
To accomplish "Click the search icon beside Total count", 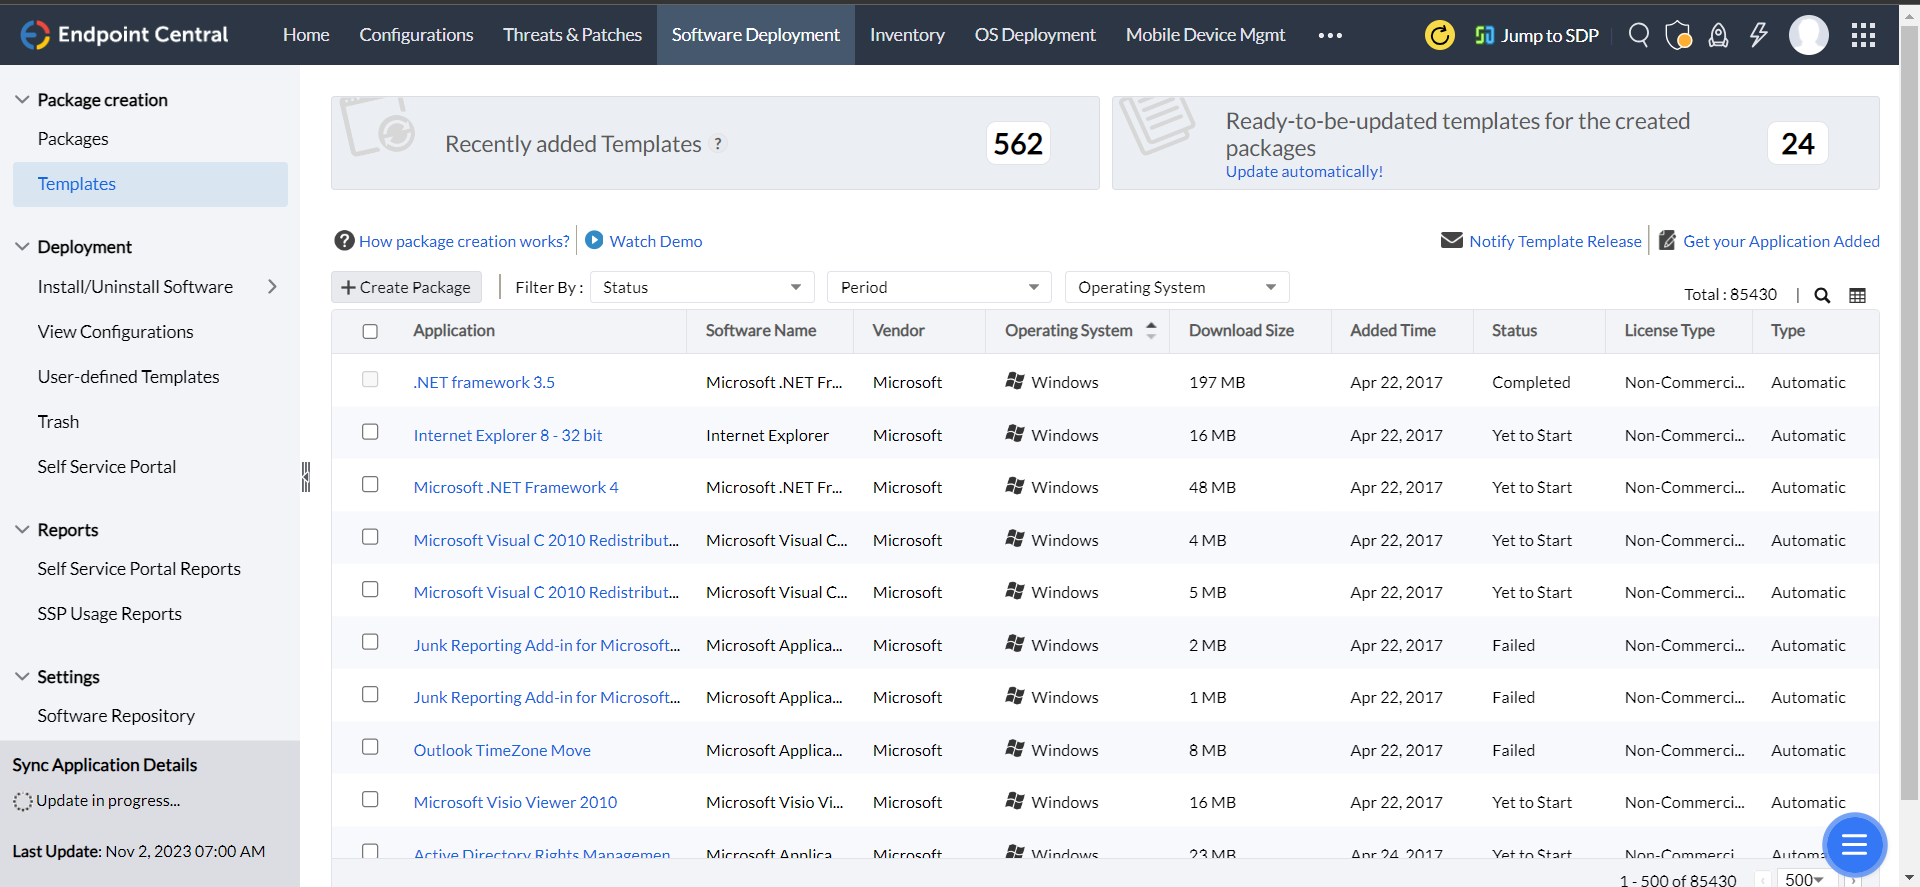I will 1822,295.
